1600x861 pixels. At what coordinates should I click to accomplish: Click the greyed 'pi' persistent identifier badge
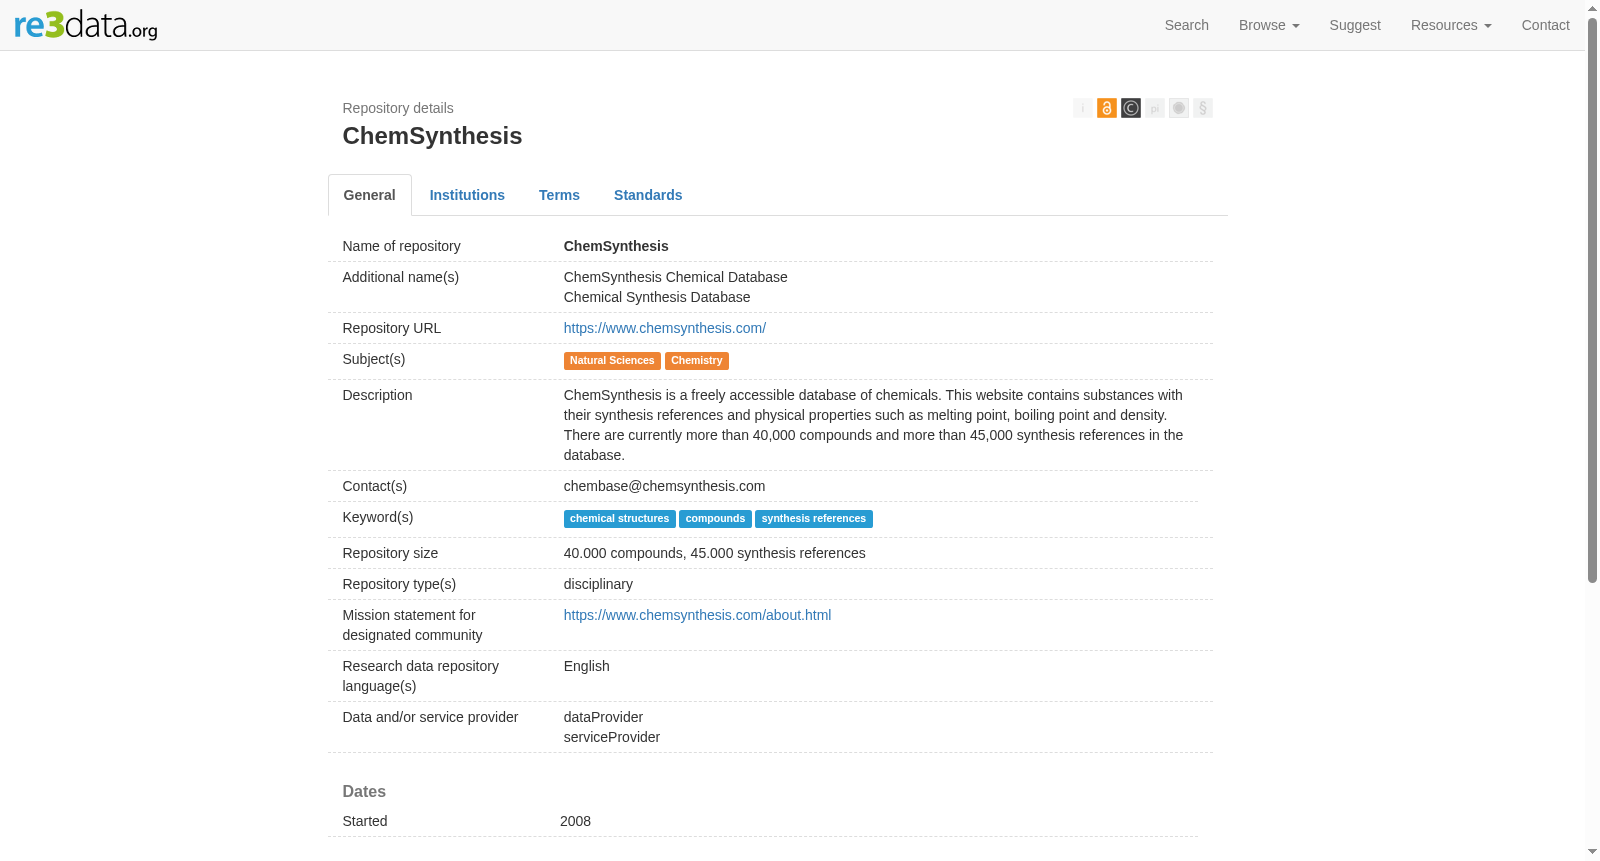click(x=1155, y=108)
